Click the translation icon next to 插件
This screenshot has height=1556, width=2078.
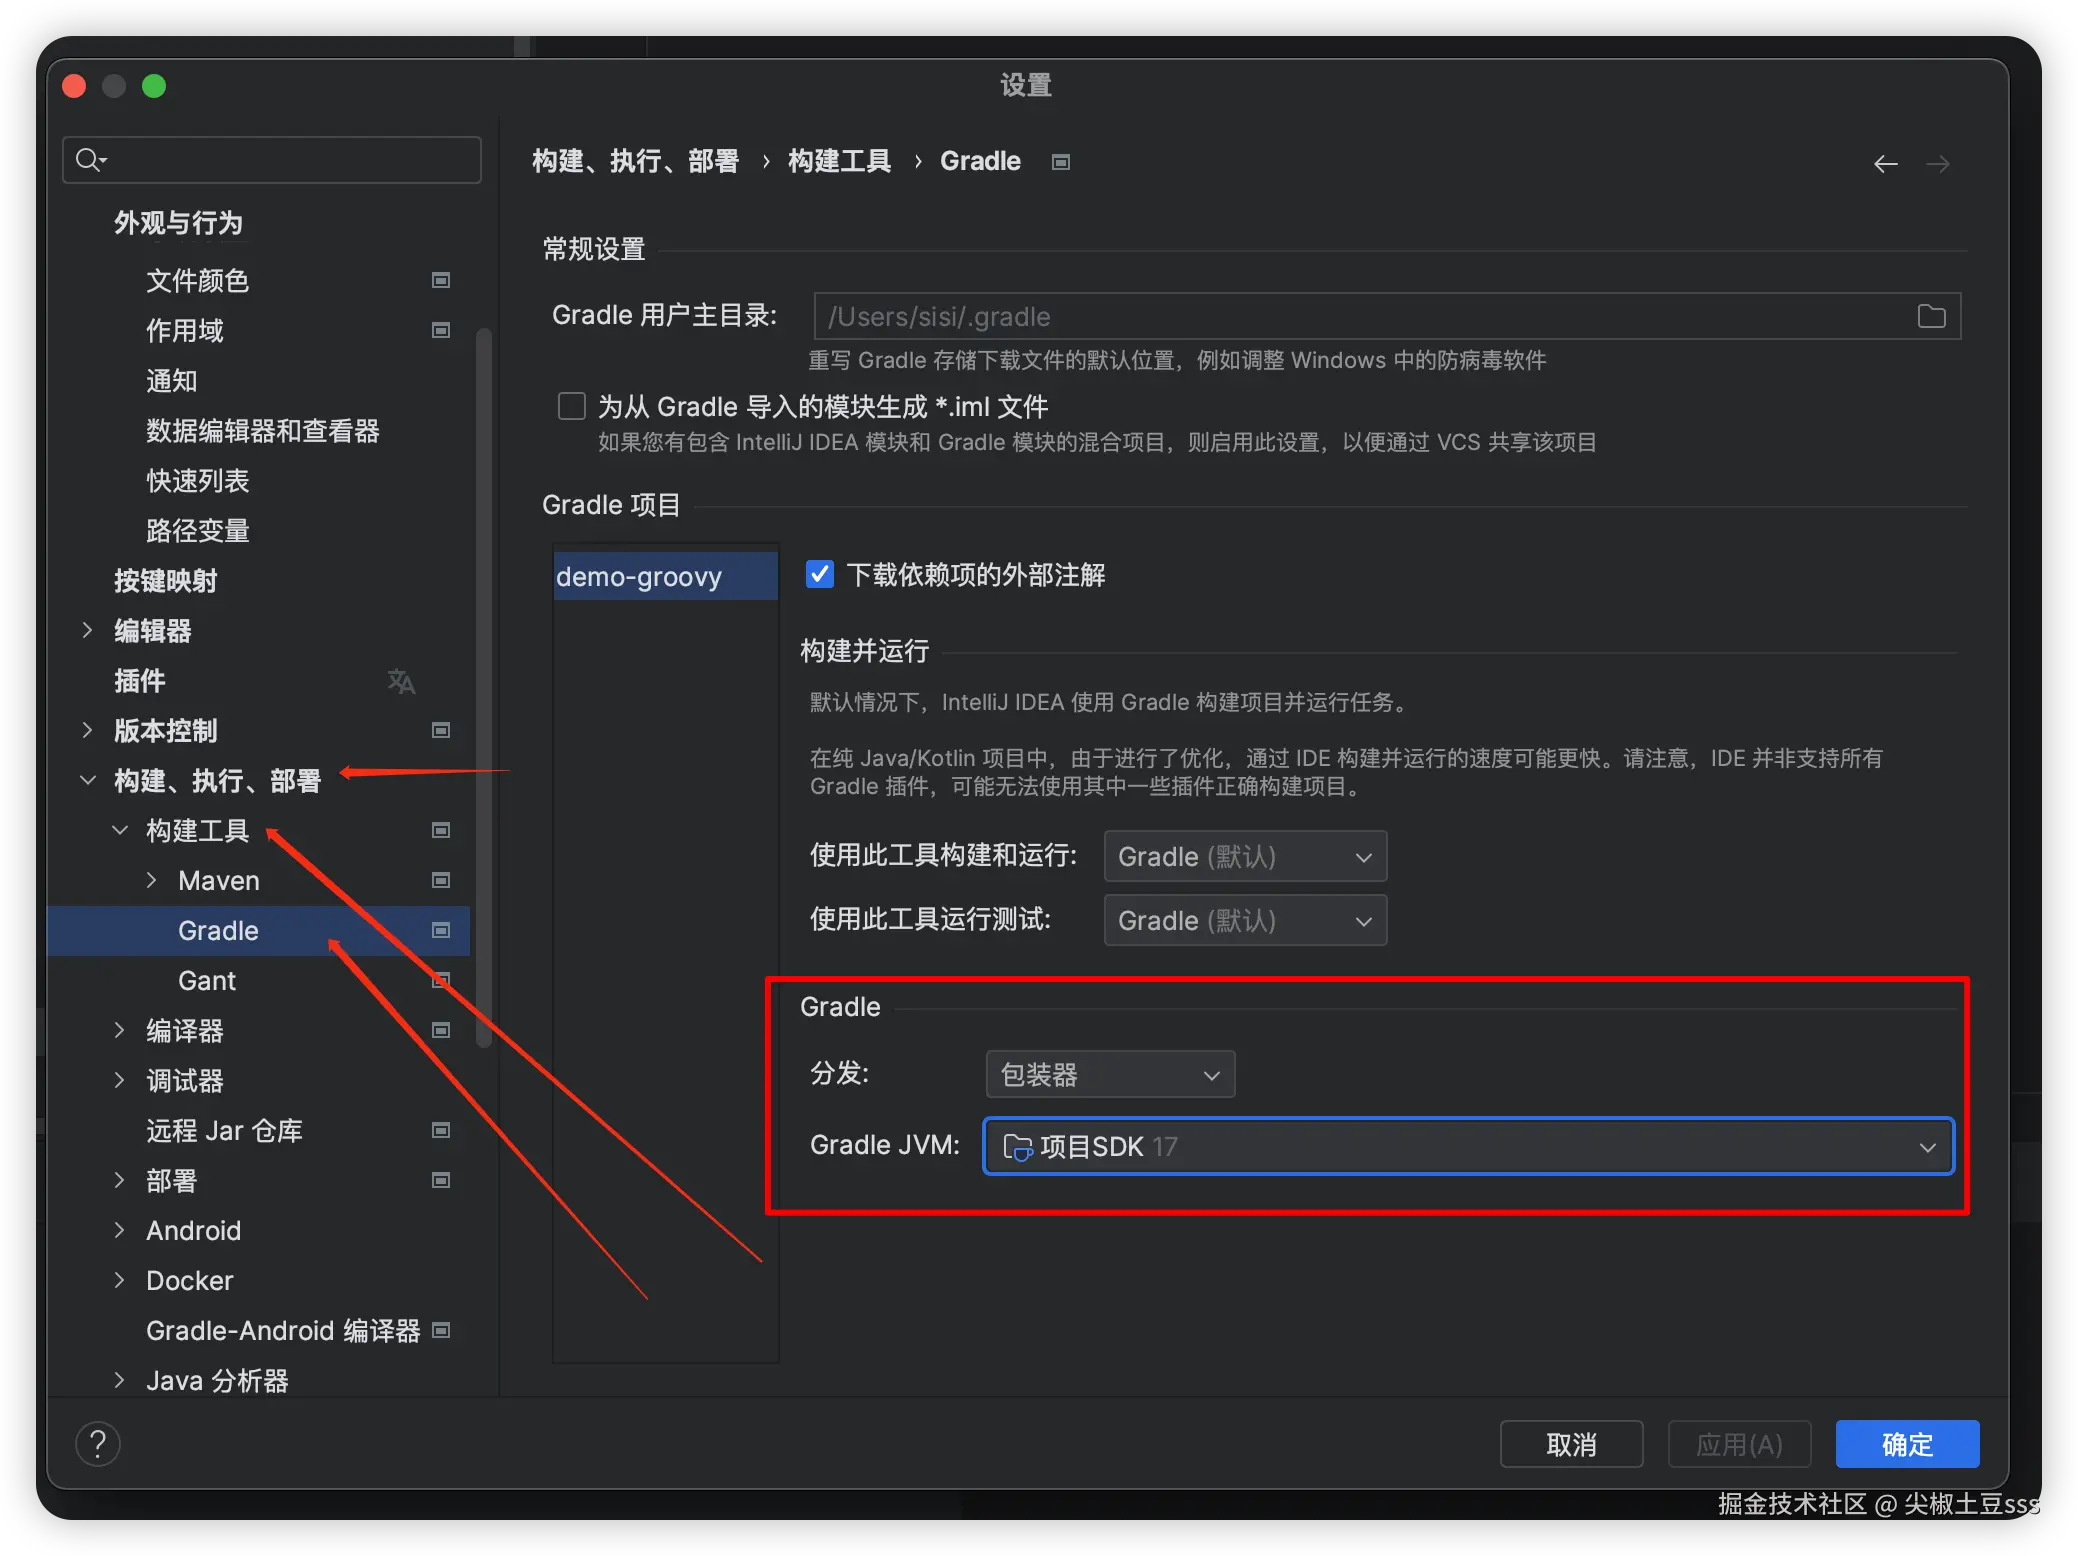tap(401, 681)
